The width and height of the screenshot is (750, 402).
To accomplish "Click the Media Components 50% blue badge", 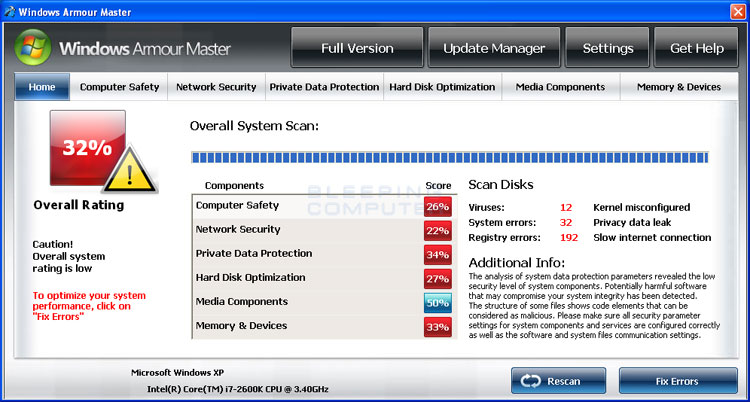I will click(x=438, y=303).
